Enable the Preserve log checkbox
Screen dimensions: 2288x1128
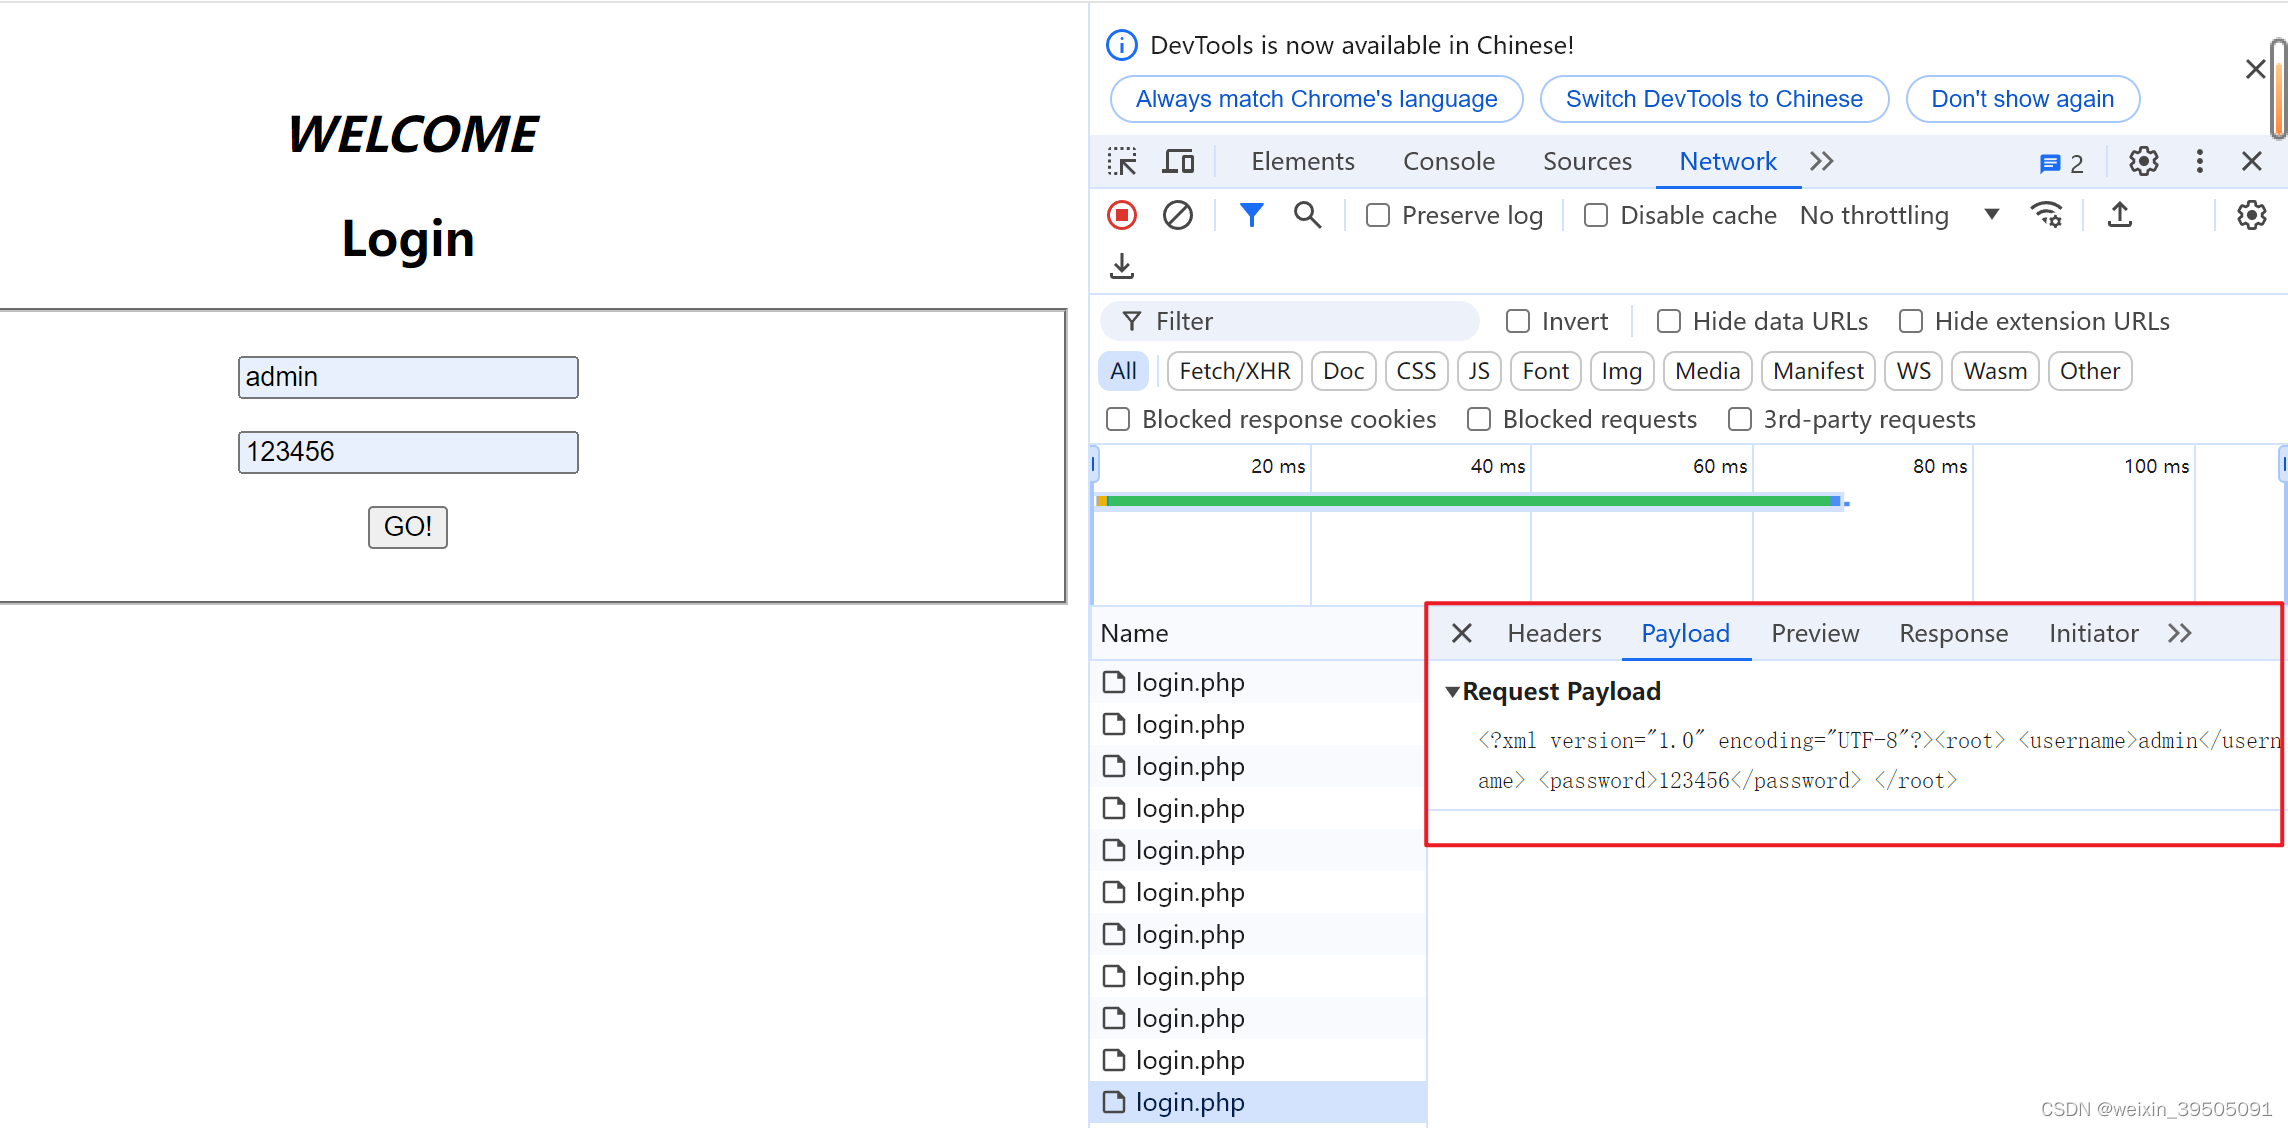point(1378,215)
